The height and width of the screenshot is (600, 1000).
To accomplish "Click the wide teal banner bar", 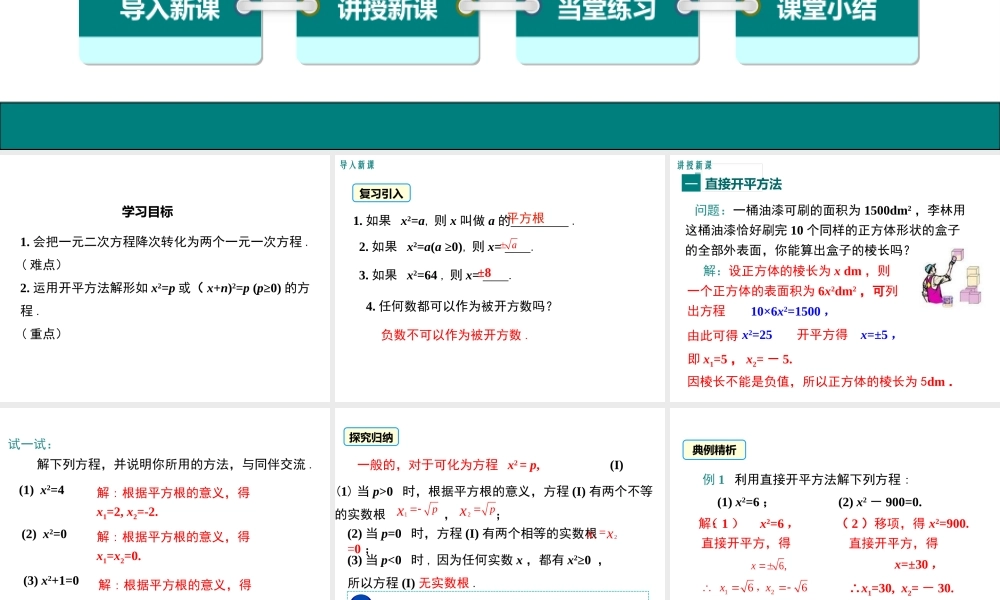I will (x=500, y=126).
